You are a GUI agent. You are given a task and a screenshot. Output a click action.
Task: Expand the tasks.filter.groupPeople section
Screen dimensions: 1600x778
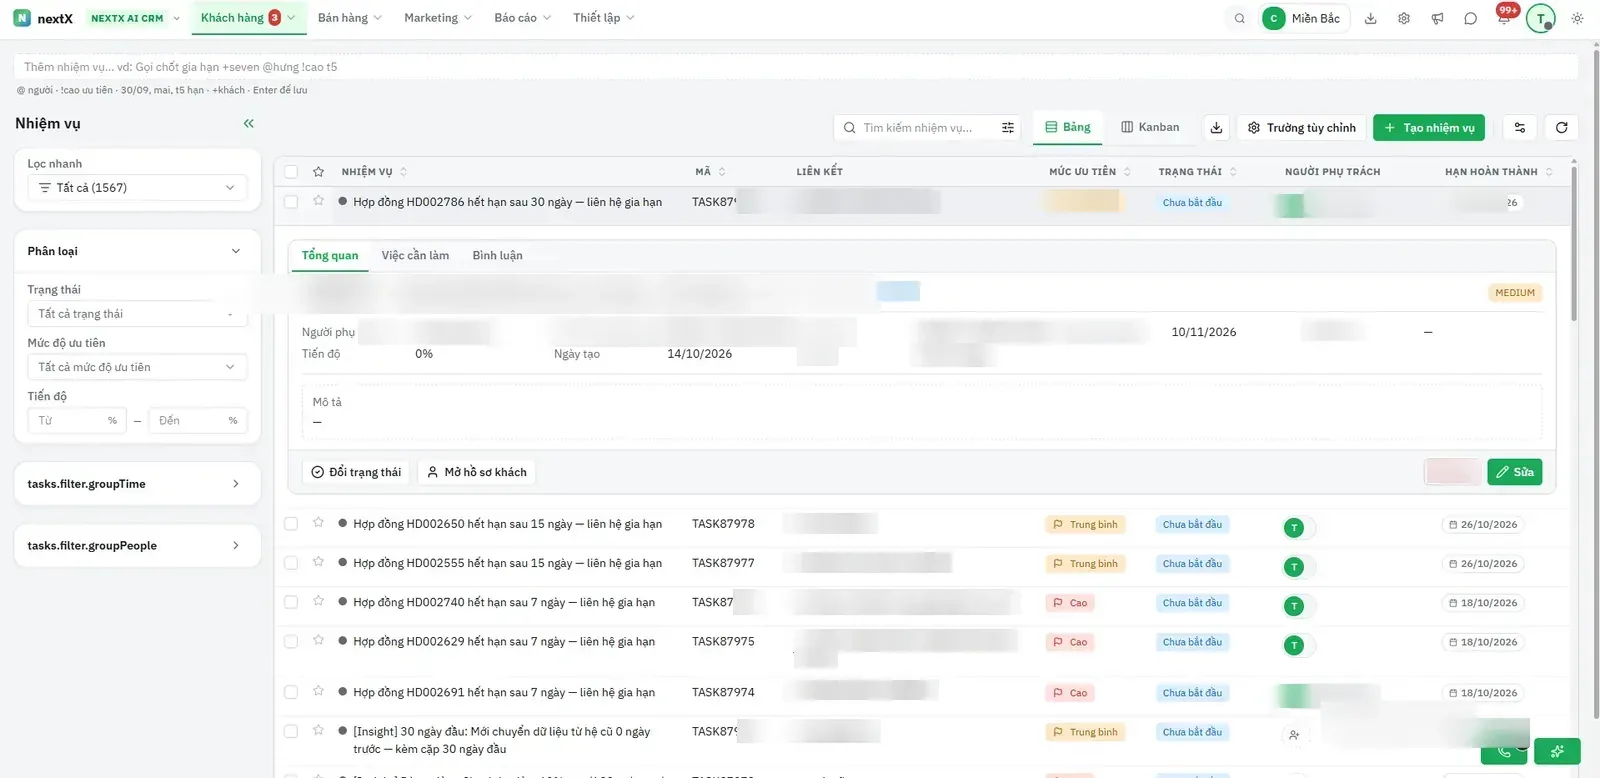137,546
